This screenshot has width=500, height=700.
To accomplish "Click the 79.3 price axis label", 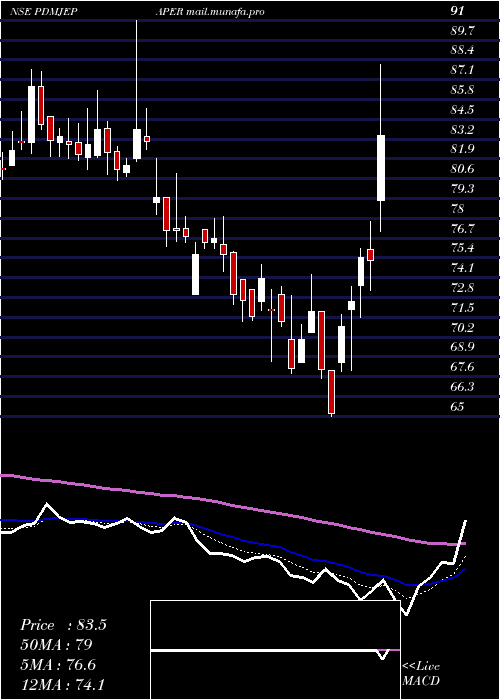I will click(462, 188).
